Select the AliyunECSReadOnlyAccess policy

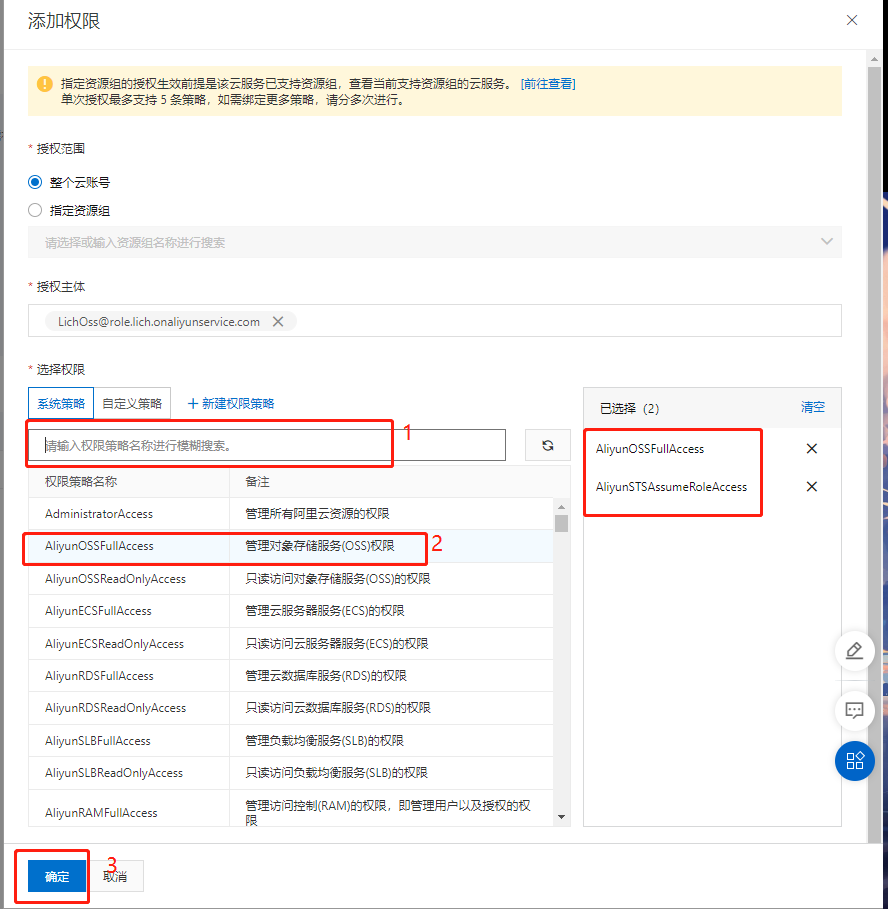[290, 643]
